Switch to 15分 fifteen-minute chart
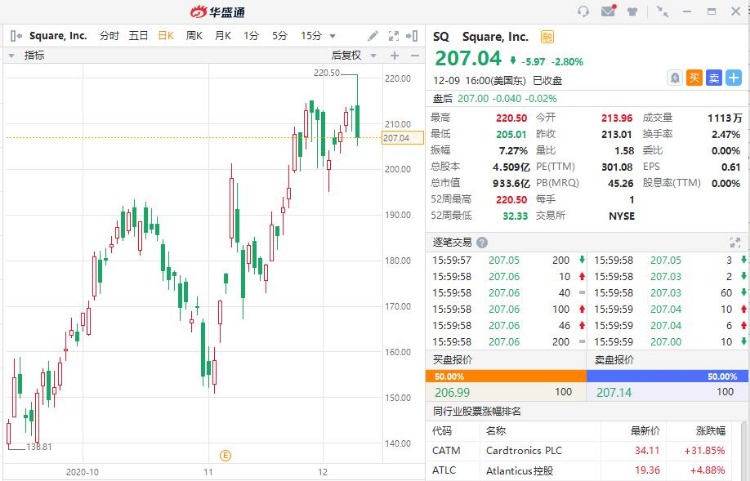The image size is (750, 481). 311,36
